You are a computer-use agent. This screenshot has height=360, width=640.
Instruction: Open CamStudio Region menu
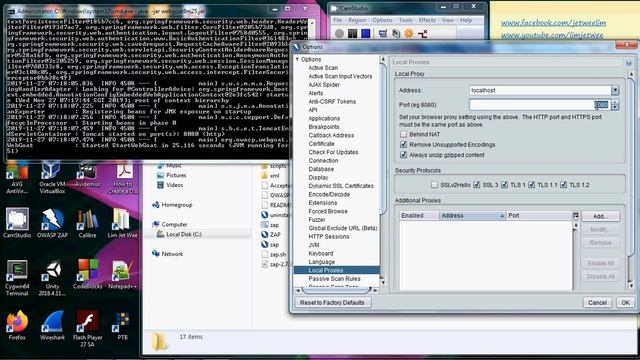pos(357,20)
